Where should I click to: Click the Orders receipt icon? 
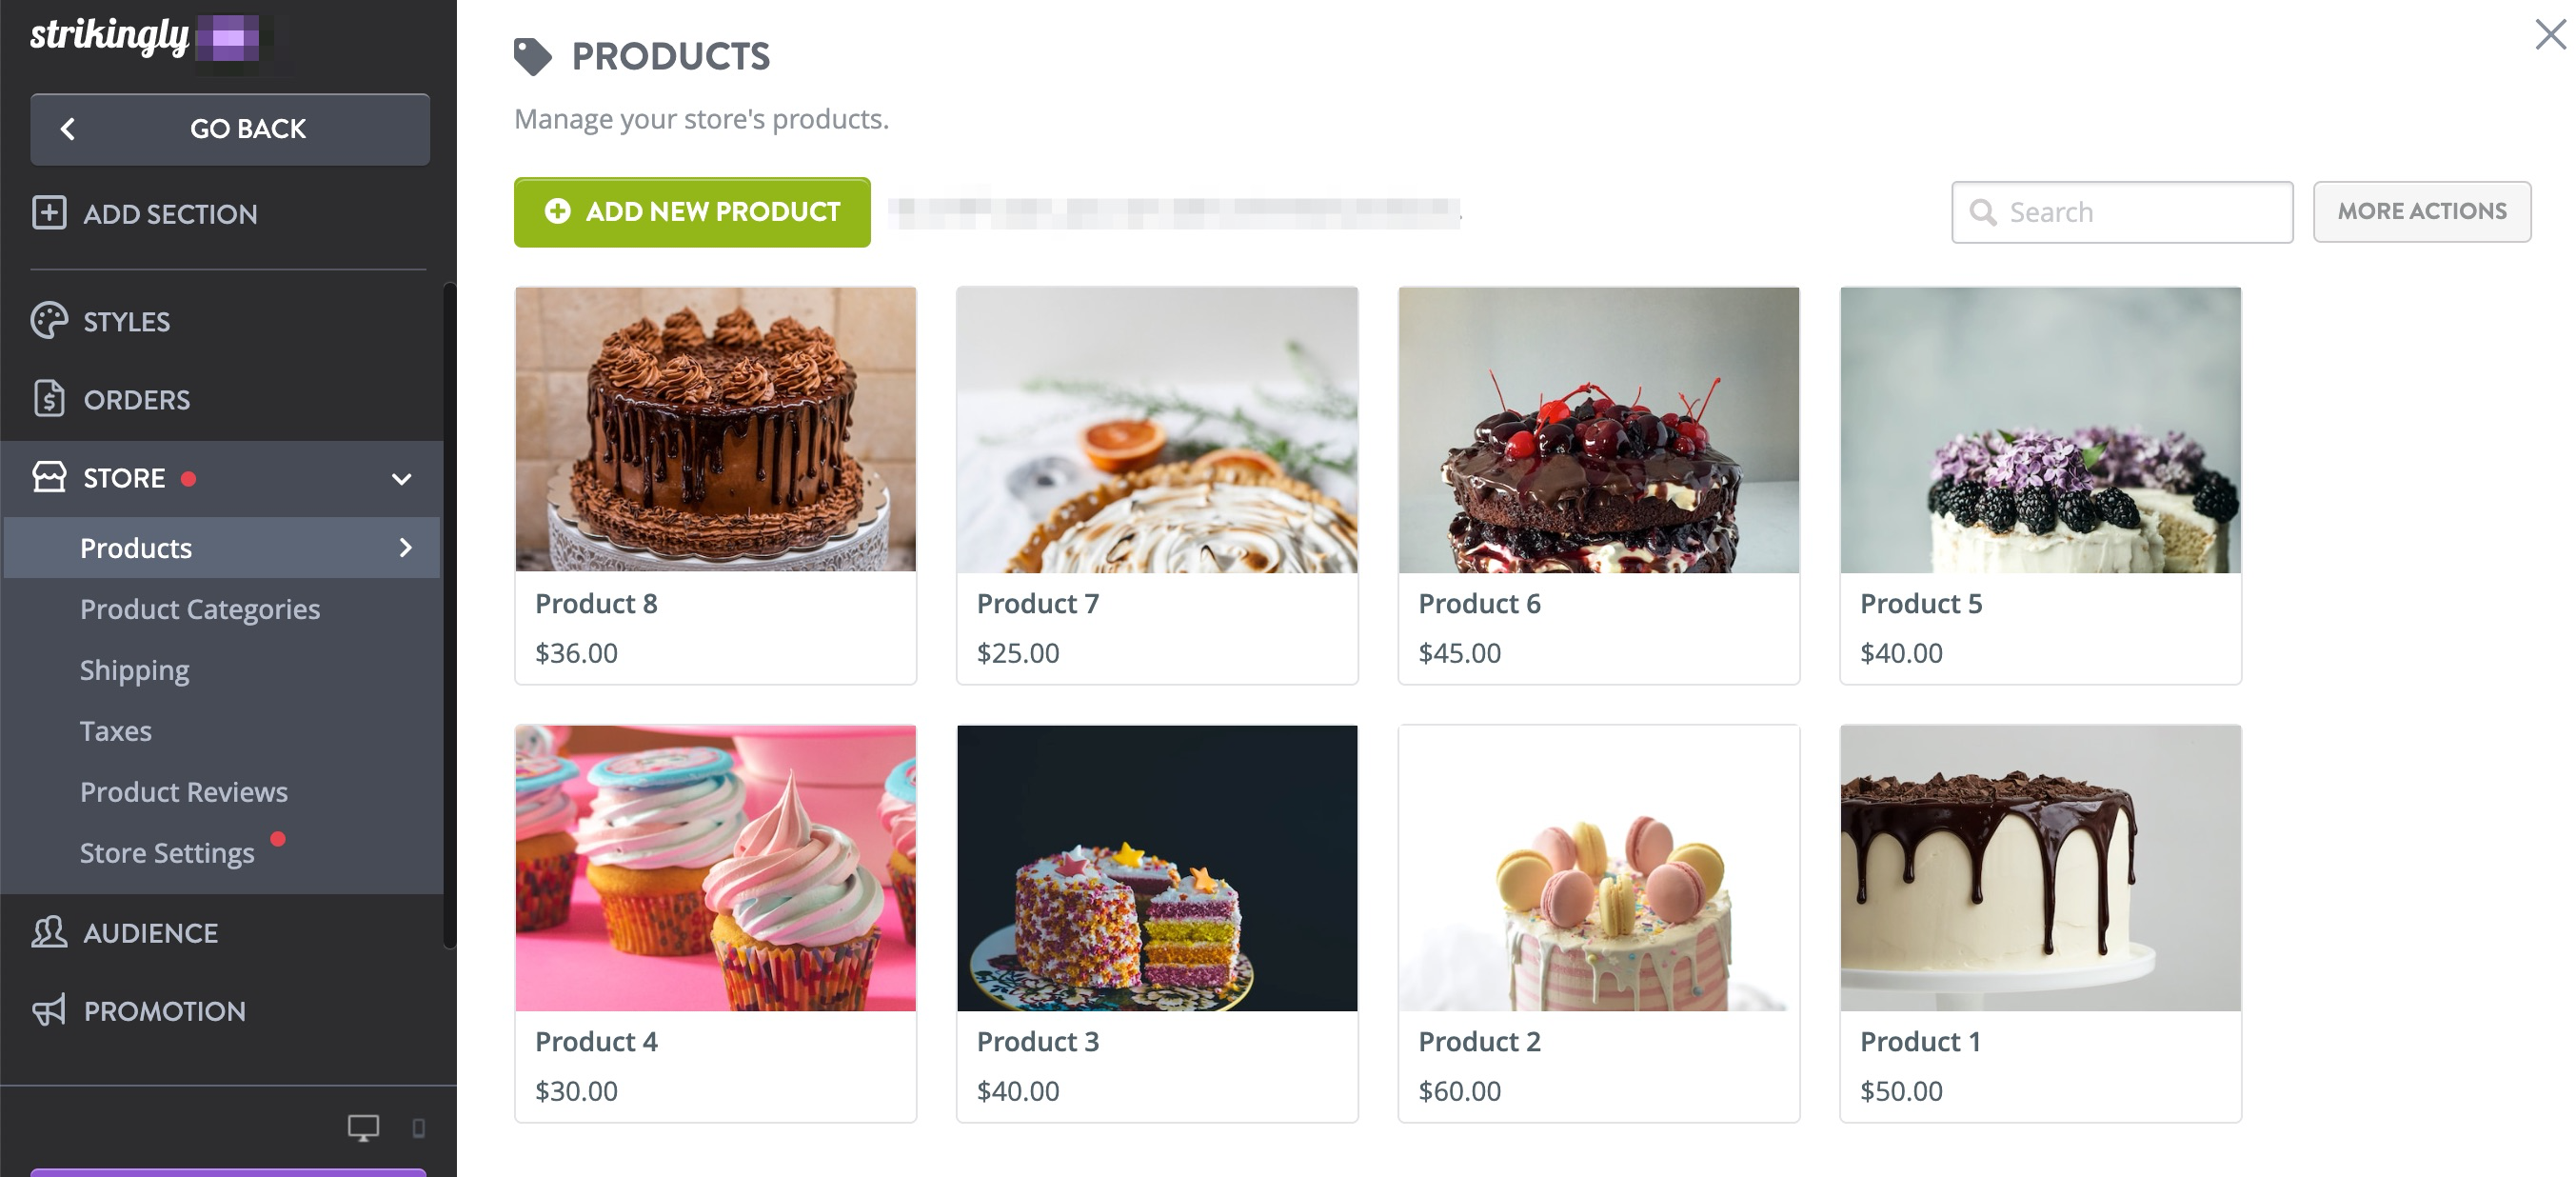[49, 399]
